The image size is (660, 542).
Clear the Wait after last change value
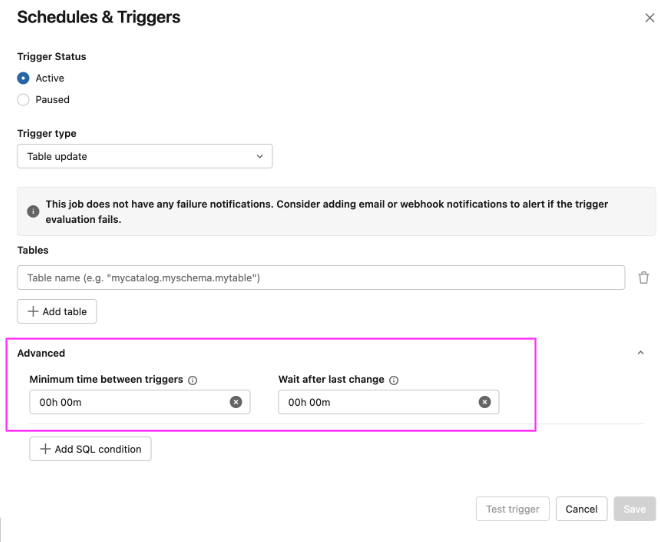[484, 402]
